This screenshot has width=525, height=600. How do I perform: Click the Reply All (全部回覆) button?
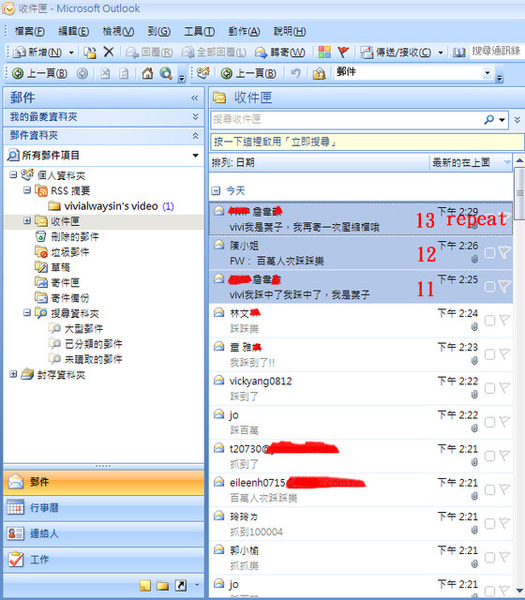(214, 52)
